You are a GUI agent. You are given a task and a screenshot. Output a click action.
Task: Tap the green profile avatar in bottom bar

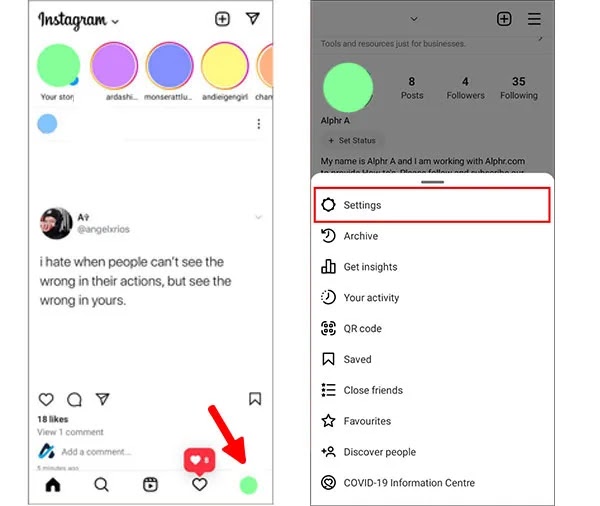[x=248, y=485]
